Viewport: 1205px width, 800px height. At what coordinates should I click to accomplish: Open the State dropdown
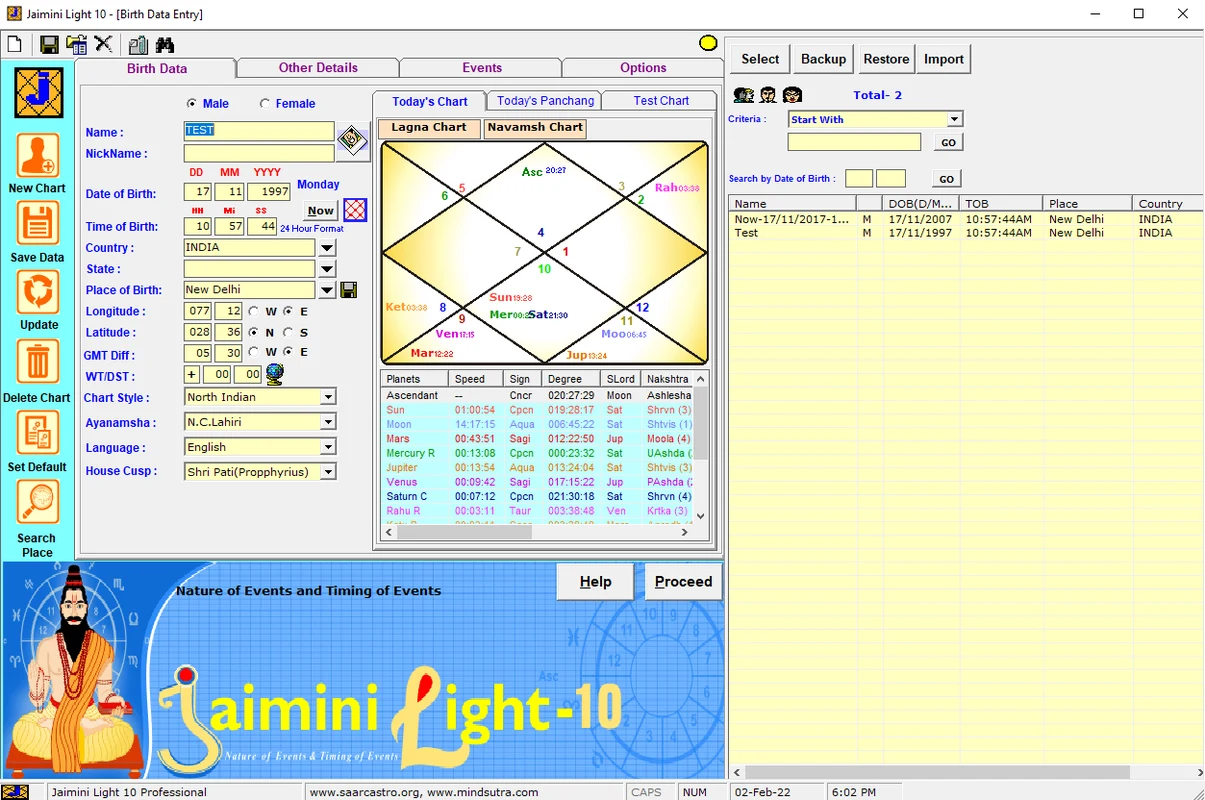tap(327, 269)
